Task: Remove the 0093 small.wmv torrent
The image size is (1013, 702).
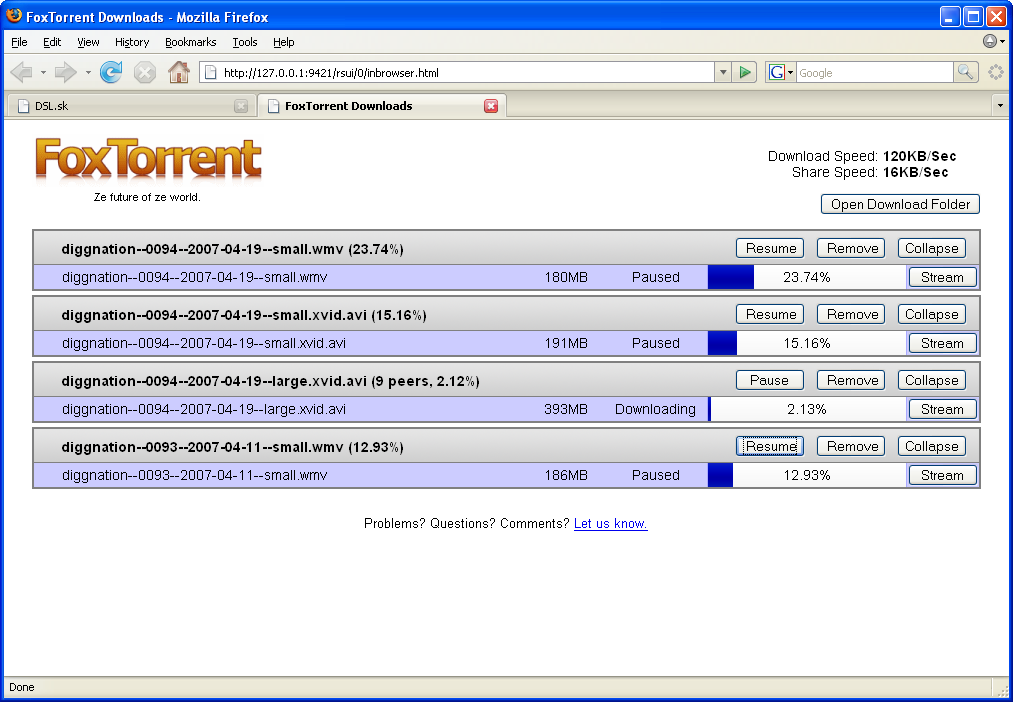Action: tap(851, 446)
